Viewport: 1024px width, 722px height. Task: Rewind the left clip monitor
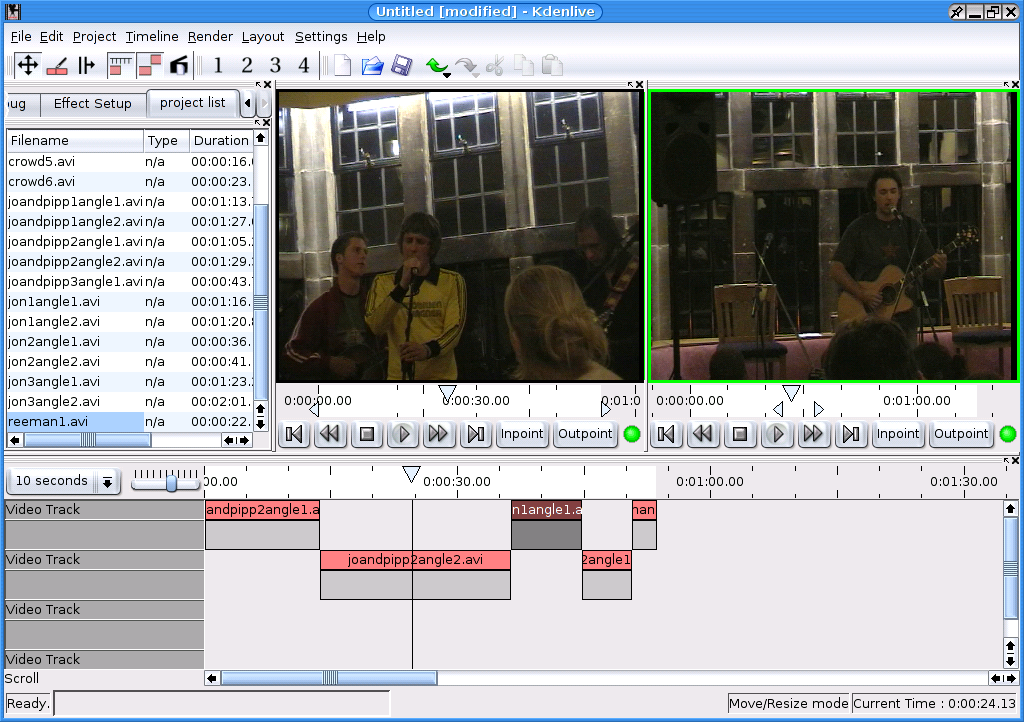coord(330,434)
